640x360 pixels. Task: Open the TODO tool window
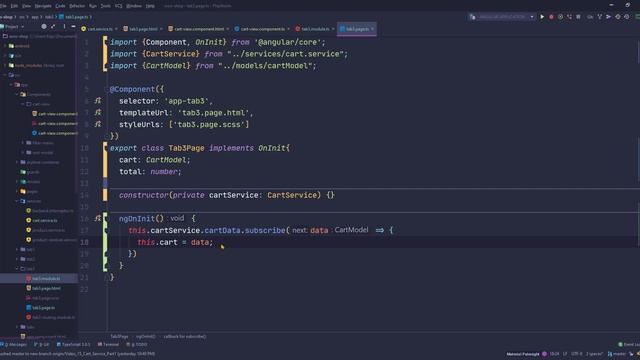point(137,344)
